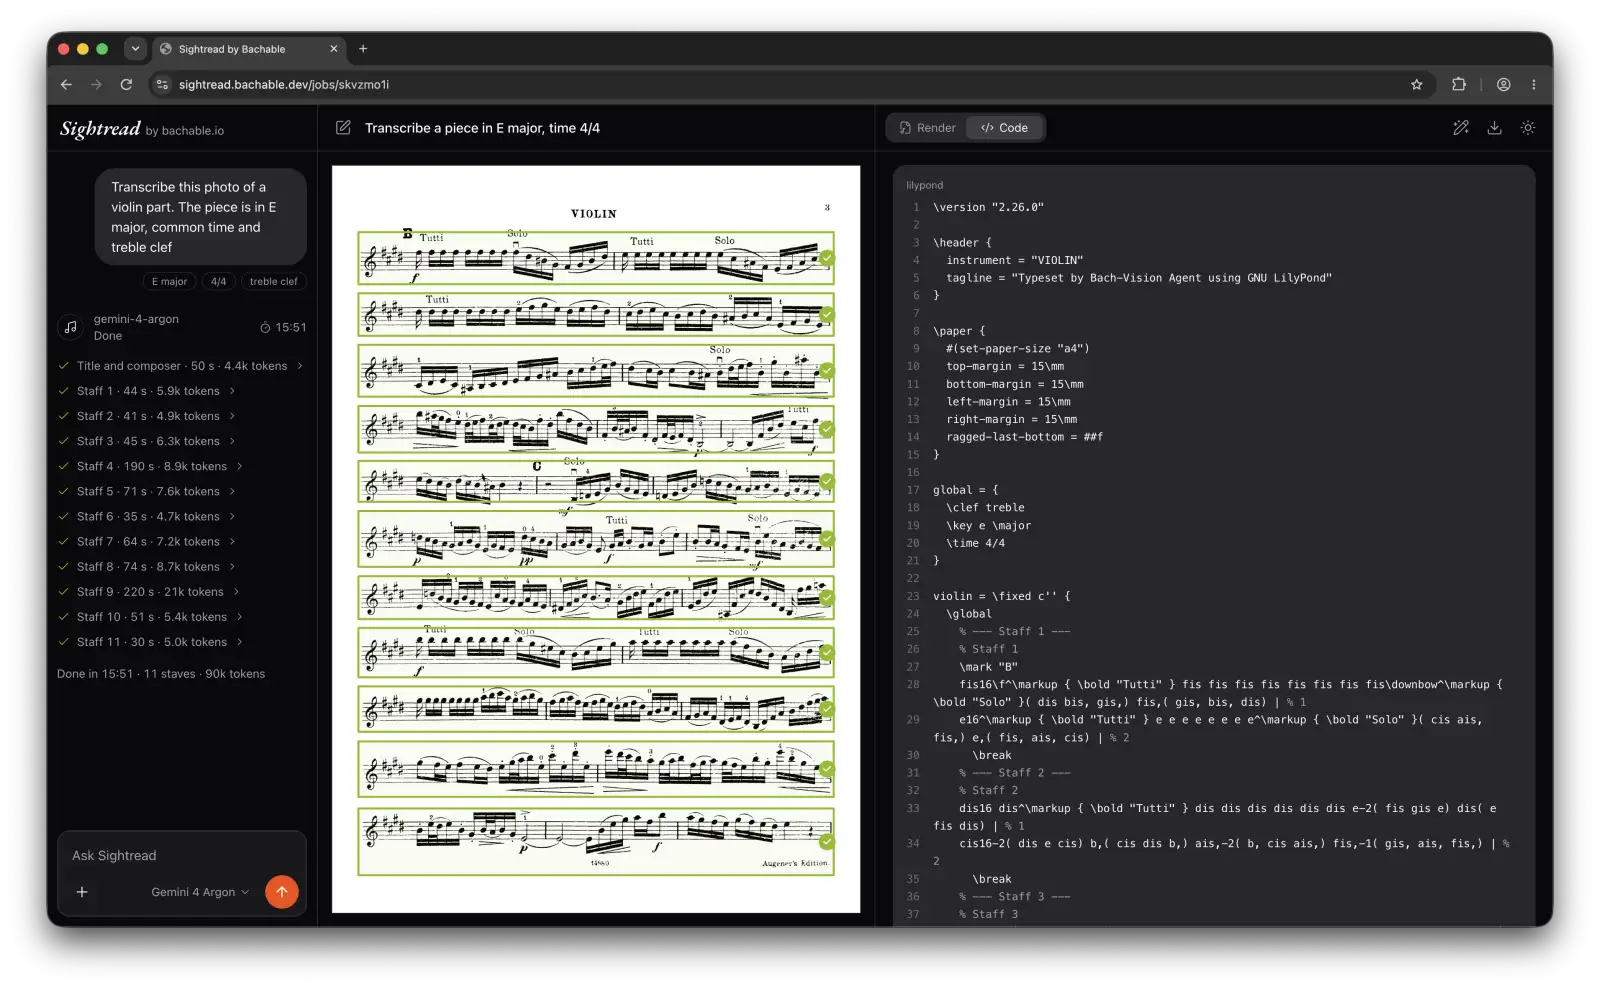Click the 'Transcribe a piece in E major, time 4/4' title
Viewport: 1600px width, 989px height.
click(x=482, y=128)
